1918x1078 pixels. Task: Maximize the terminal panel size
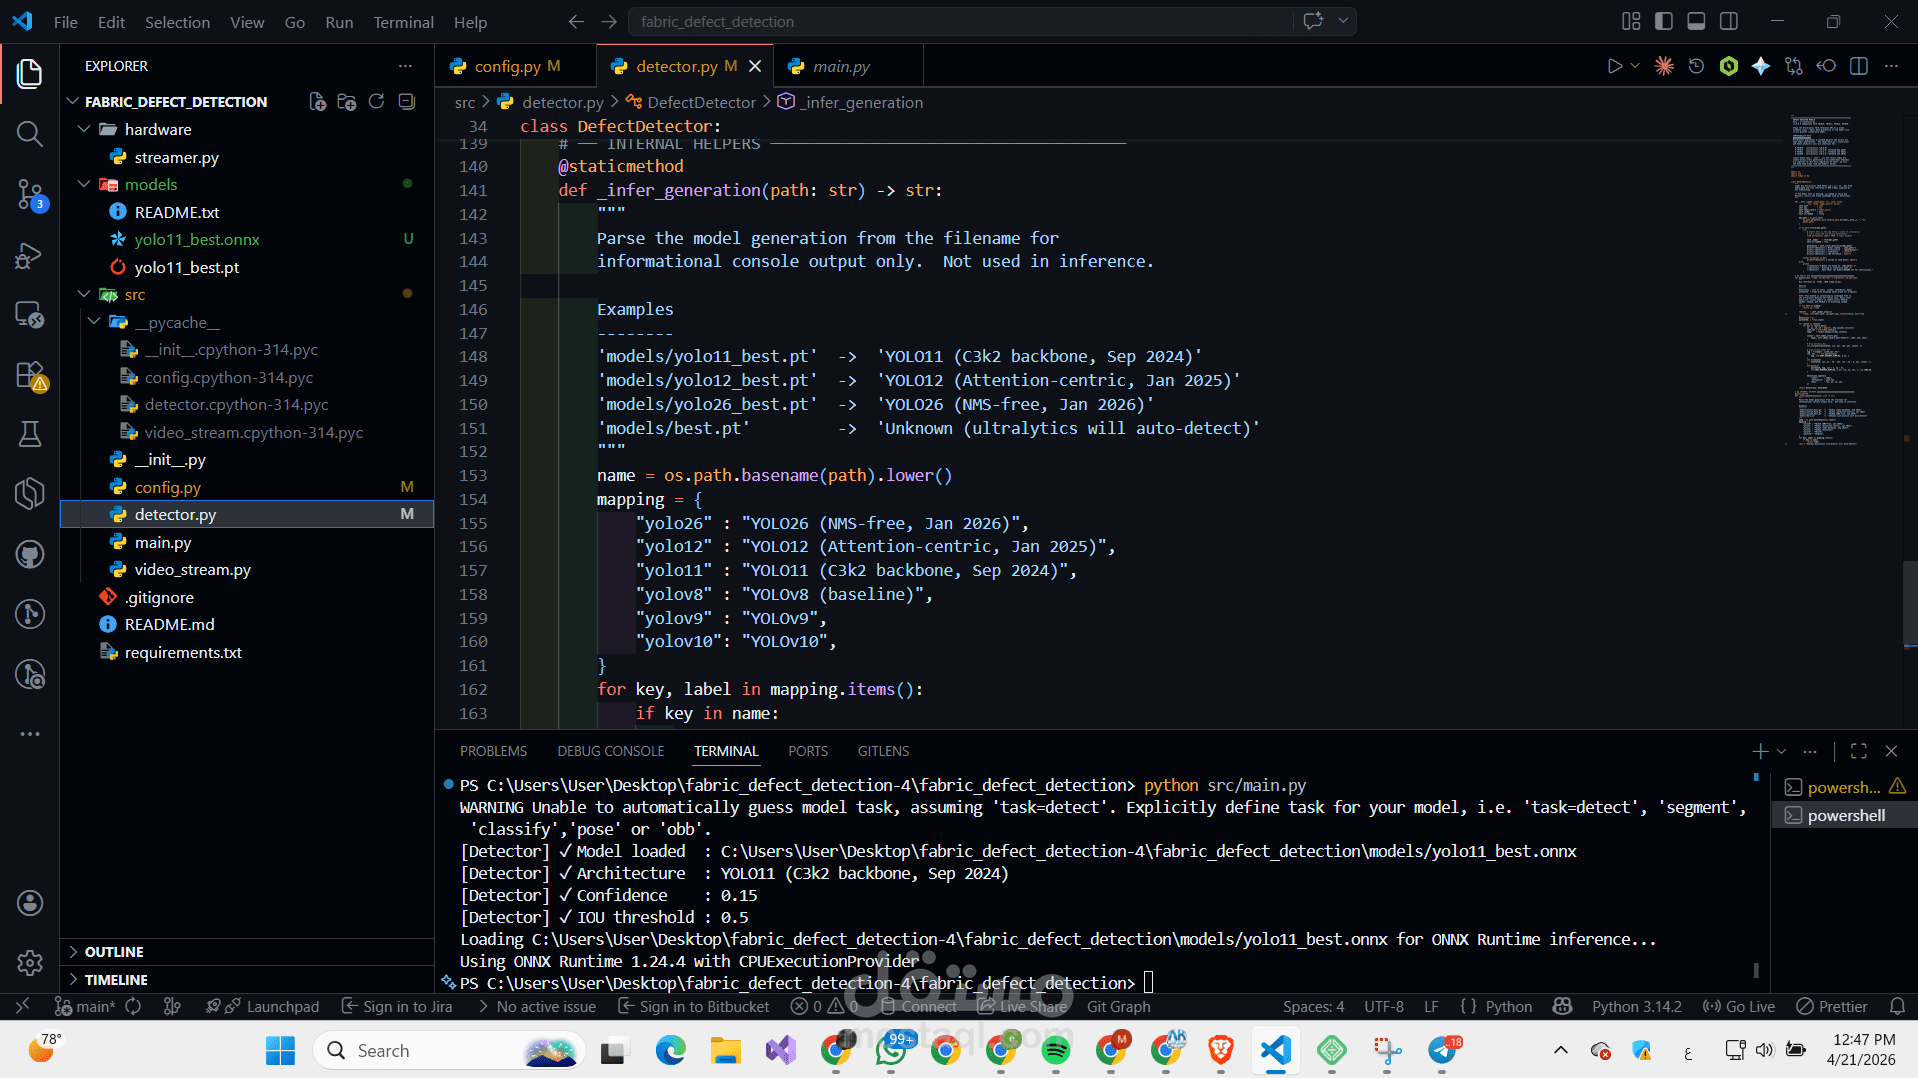1858,751
